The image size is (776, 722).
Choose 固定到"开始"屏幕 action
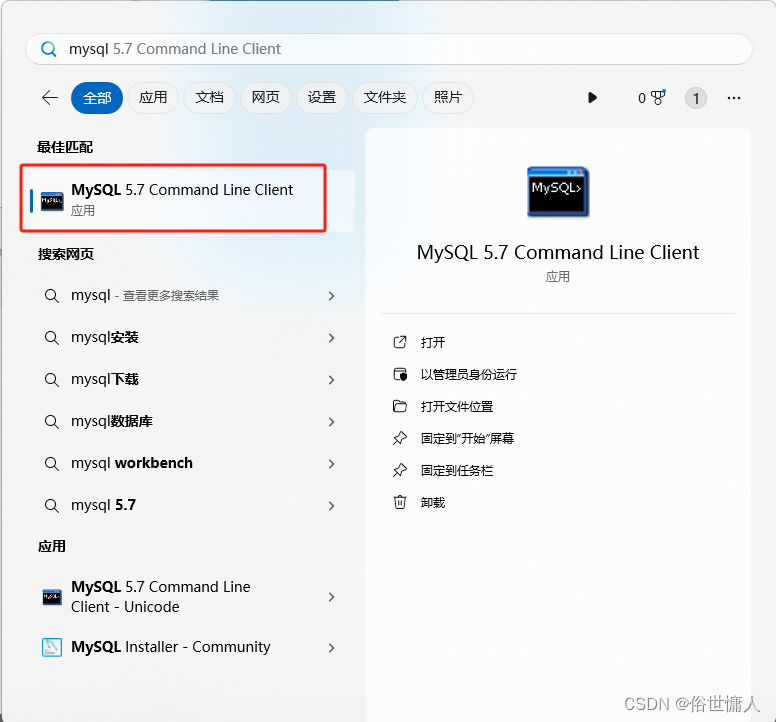click(x=467, y=438)
